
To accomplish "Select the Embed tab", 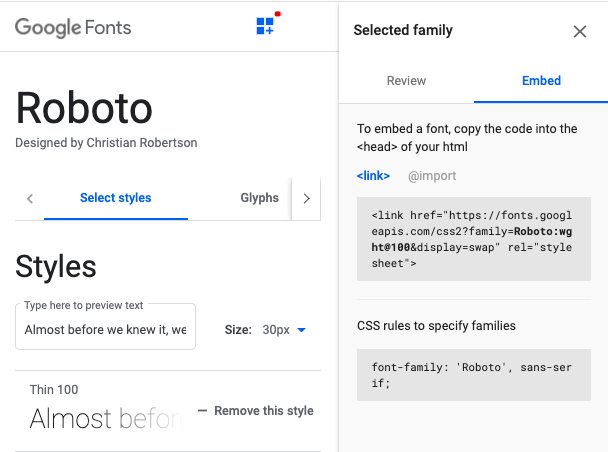I will coord(541,81).
